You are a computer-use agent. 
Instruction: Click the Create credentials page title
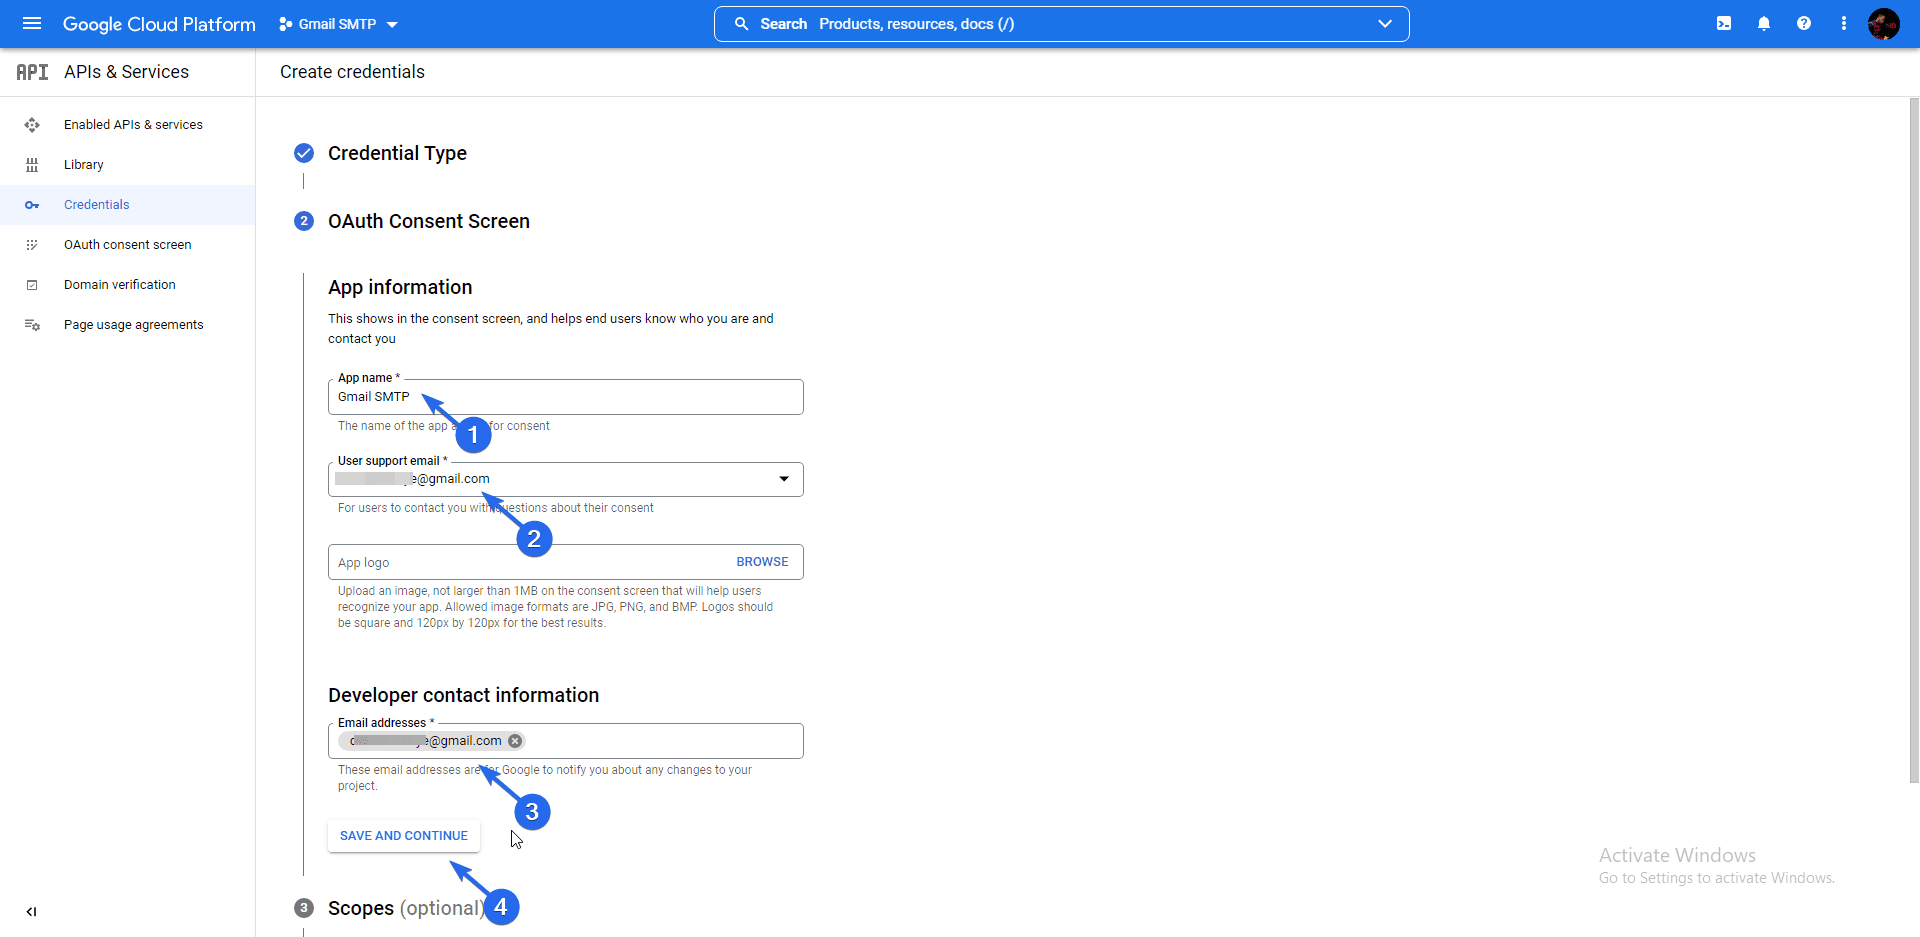(x=352, y=72)
